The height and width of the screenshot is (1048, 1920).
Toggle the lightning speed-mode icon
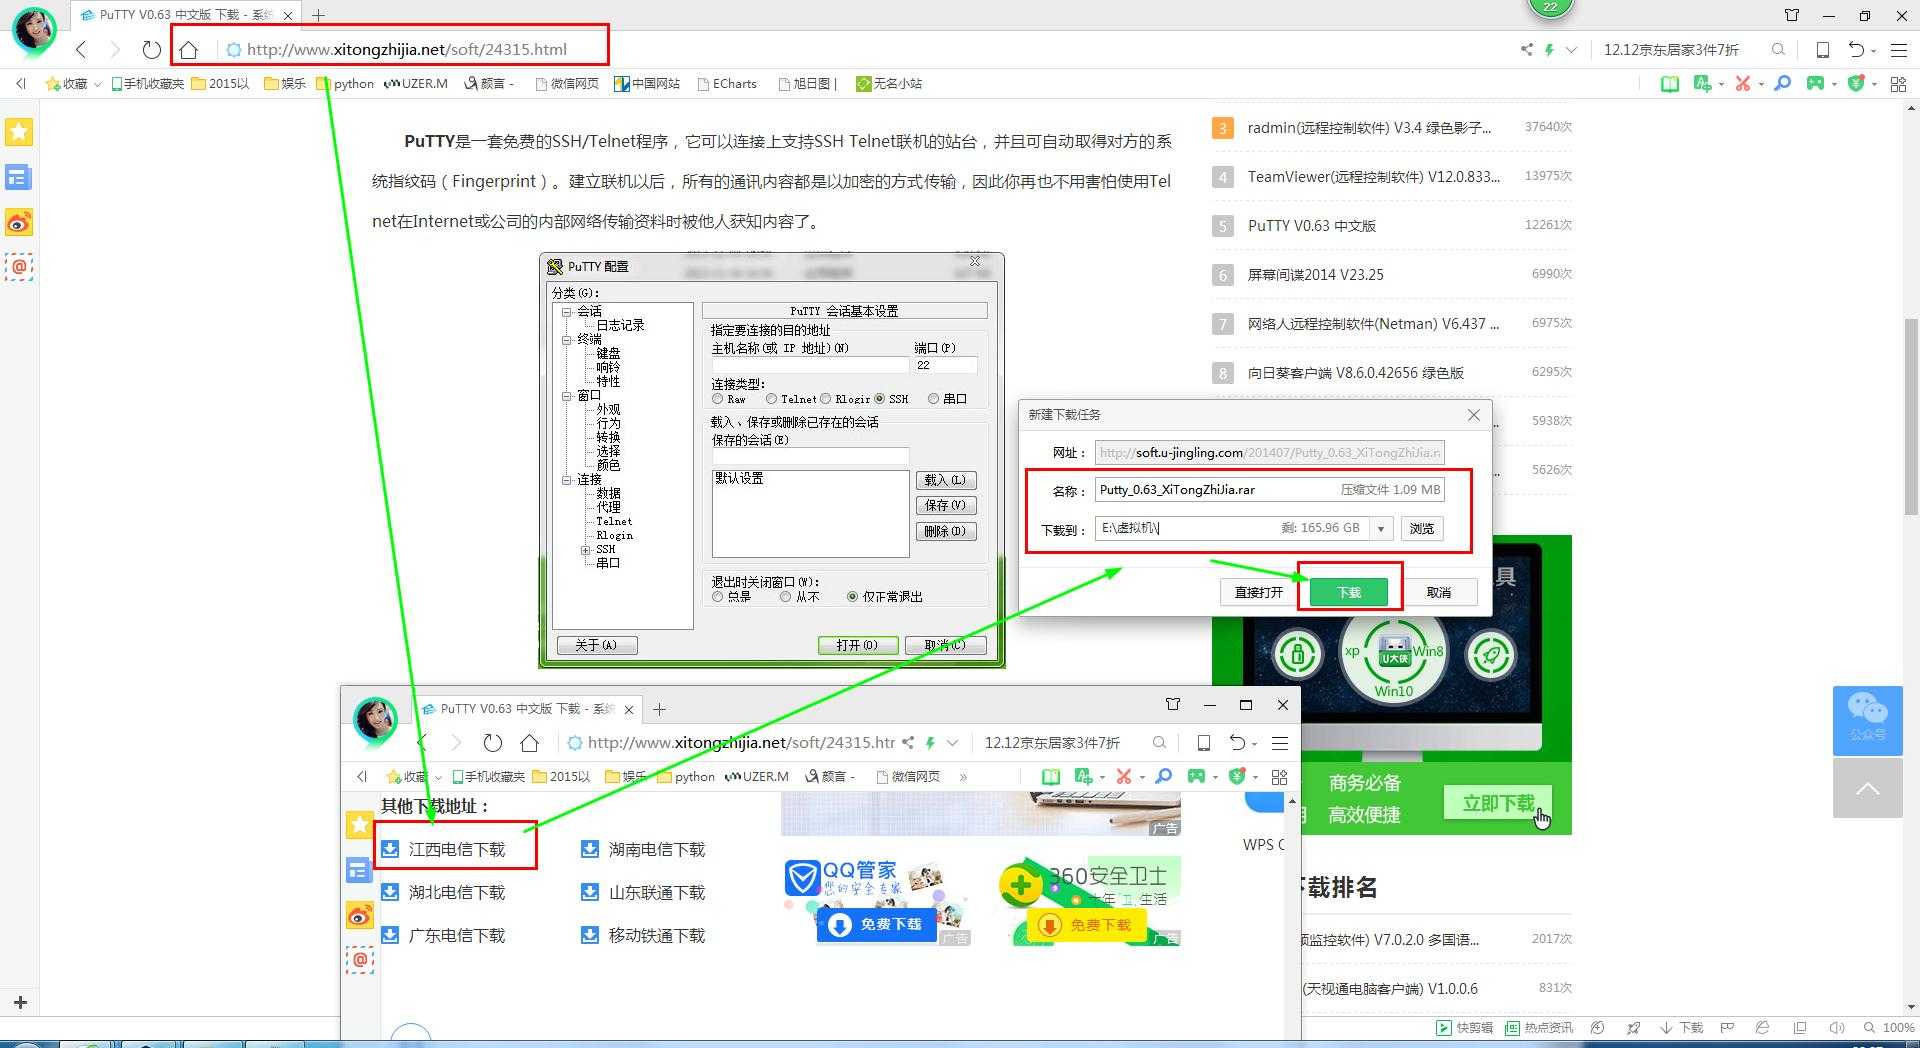1549,49
